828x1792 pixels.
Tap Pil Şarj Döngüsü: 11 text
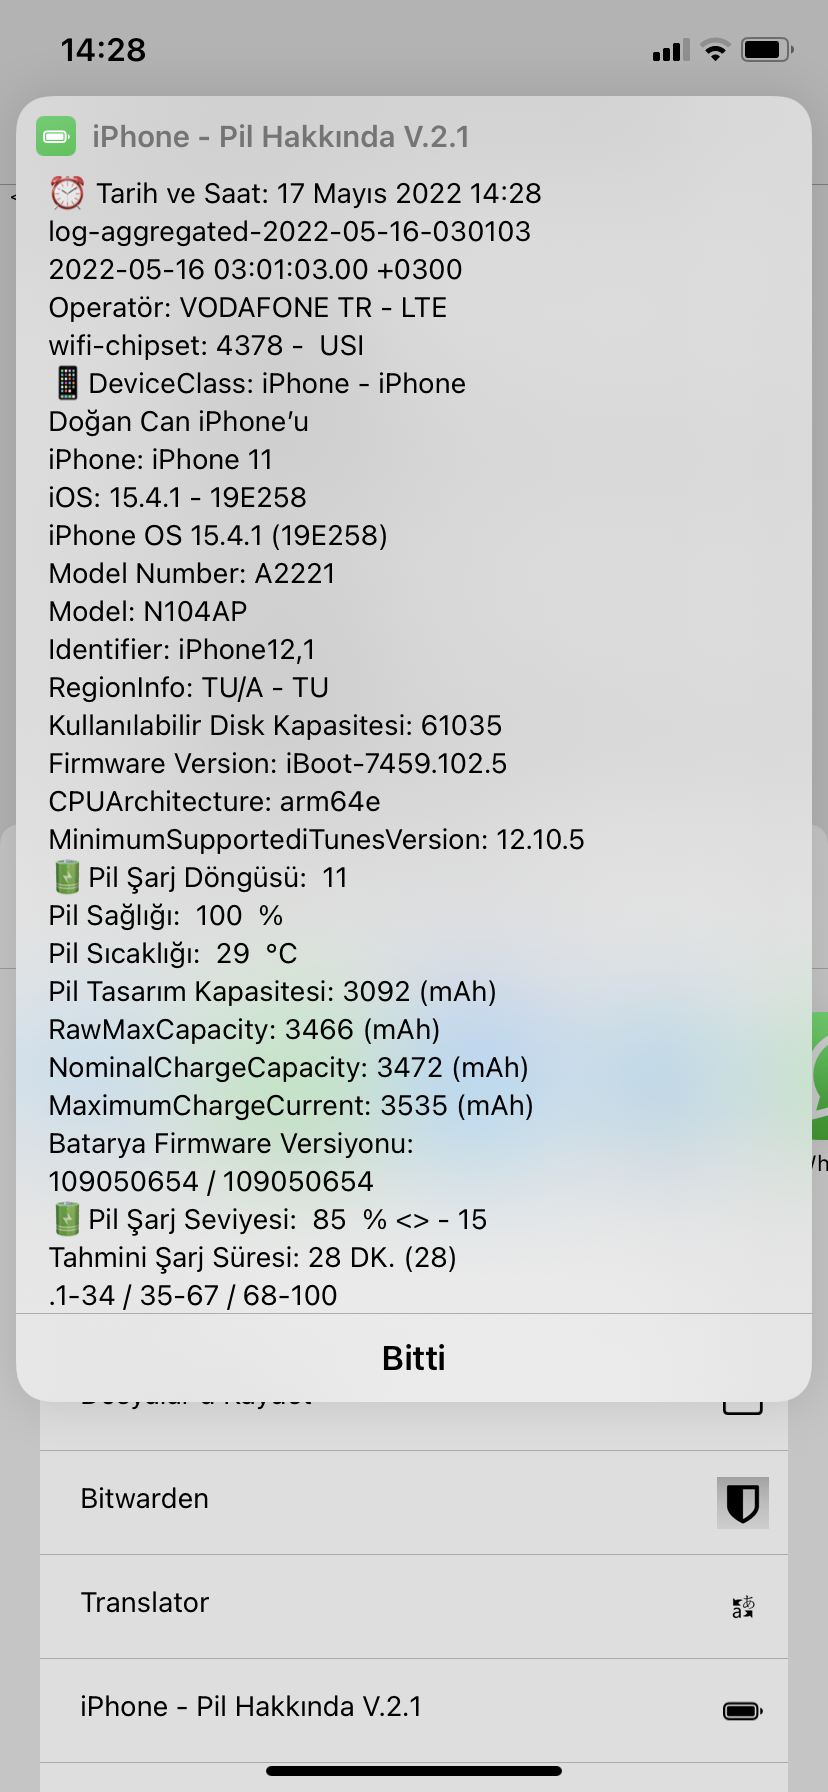218,877
